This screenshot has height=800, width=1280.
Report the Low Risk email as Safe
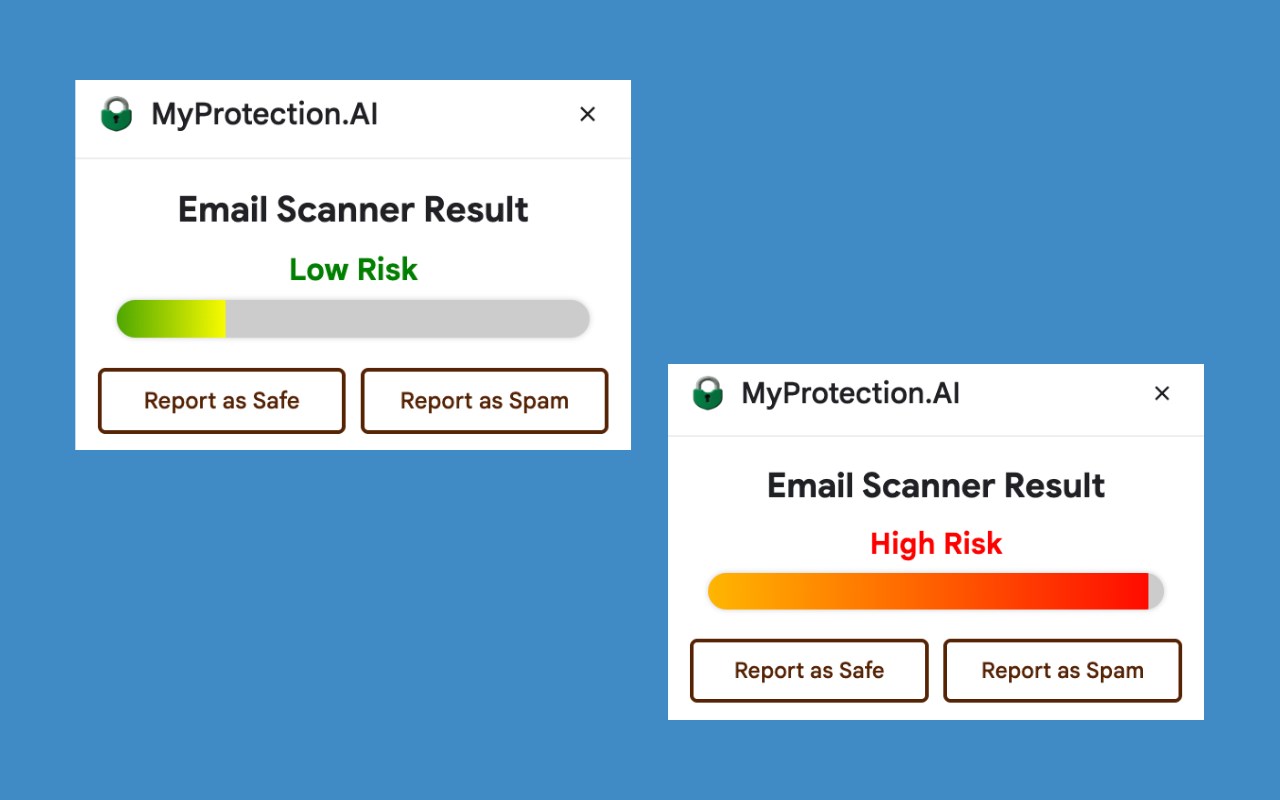221,401
